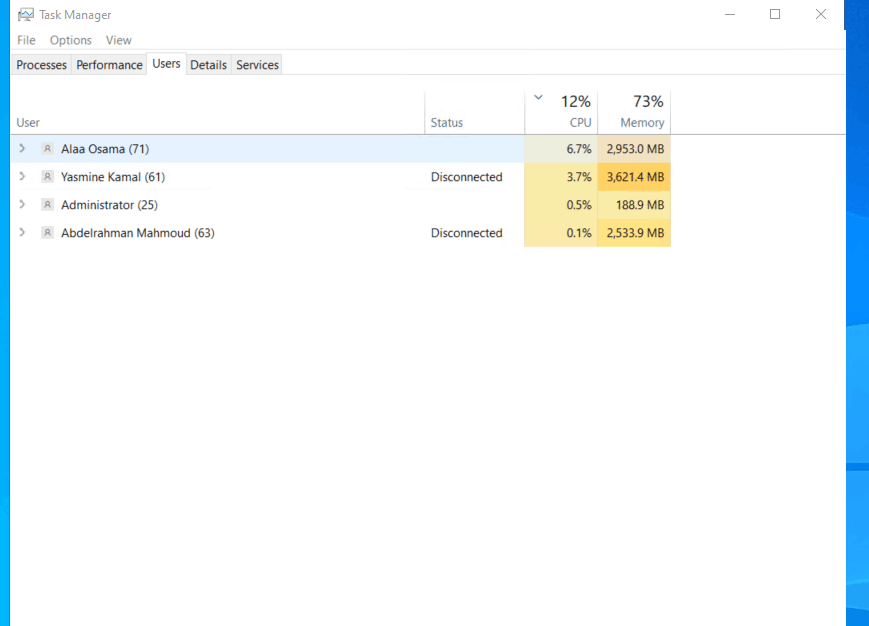Open the Services tab
Image resolution: width=869 pixels, height=626 pixels.
(x=257, y=65)
